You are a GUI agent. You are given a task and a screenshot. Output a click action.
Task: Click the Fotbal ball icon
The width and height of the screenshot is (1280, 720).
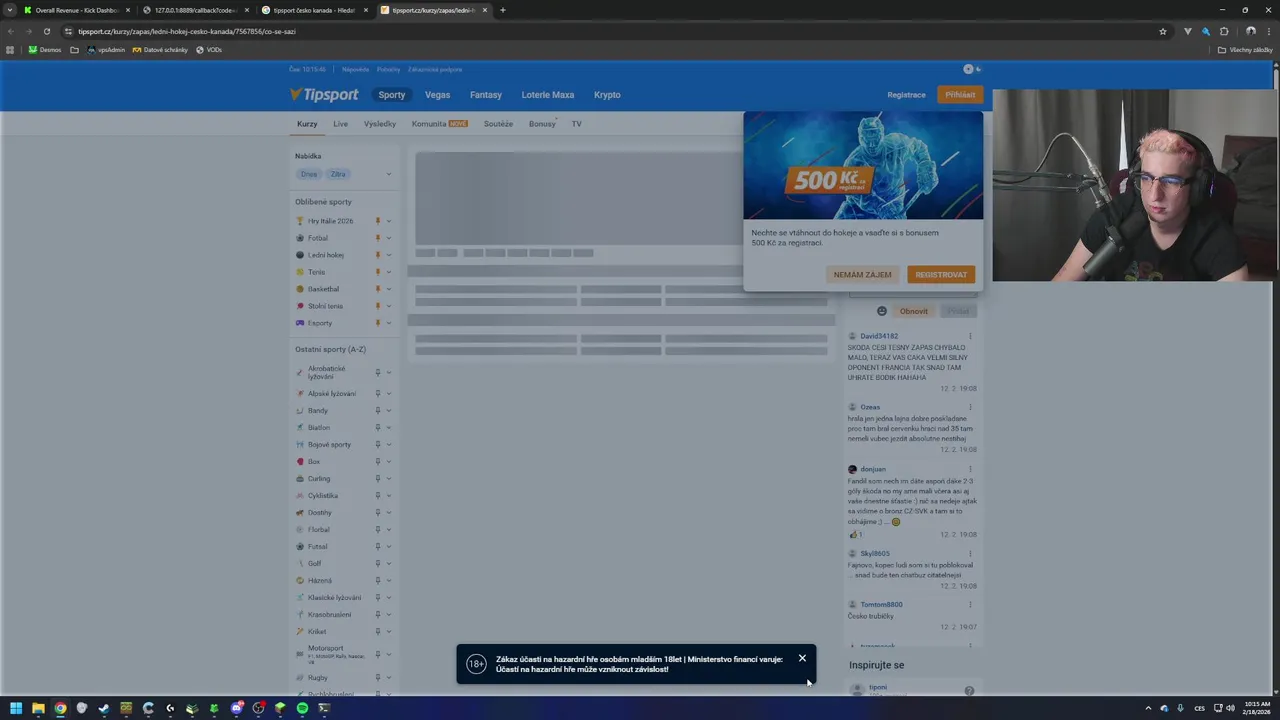(300, 238)
